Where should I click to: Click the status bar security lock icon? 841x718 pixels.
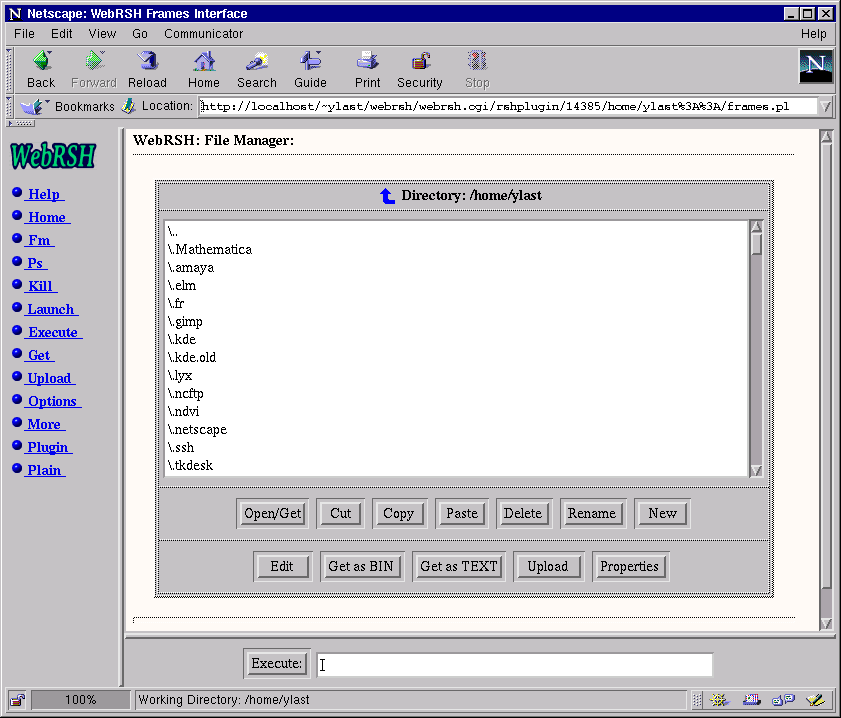[17, 700]
